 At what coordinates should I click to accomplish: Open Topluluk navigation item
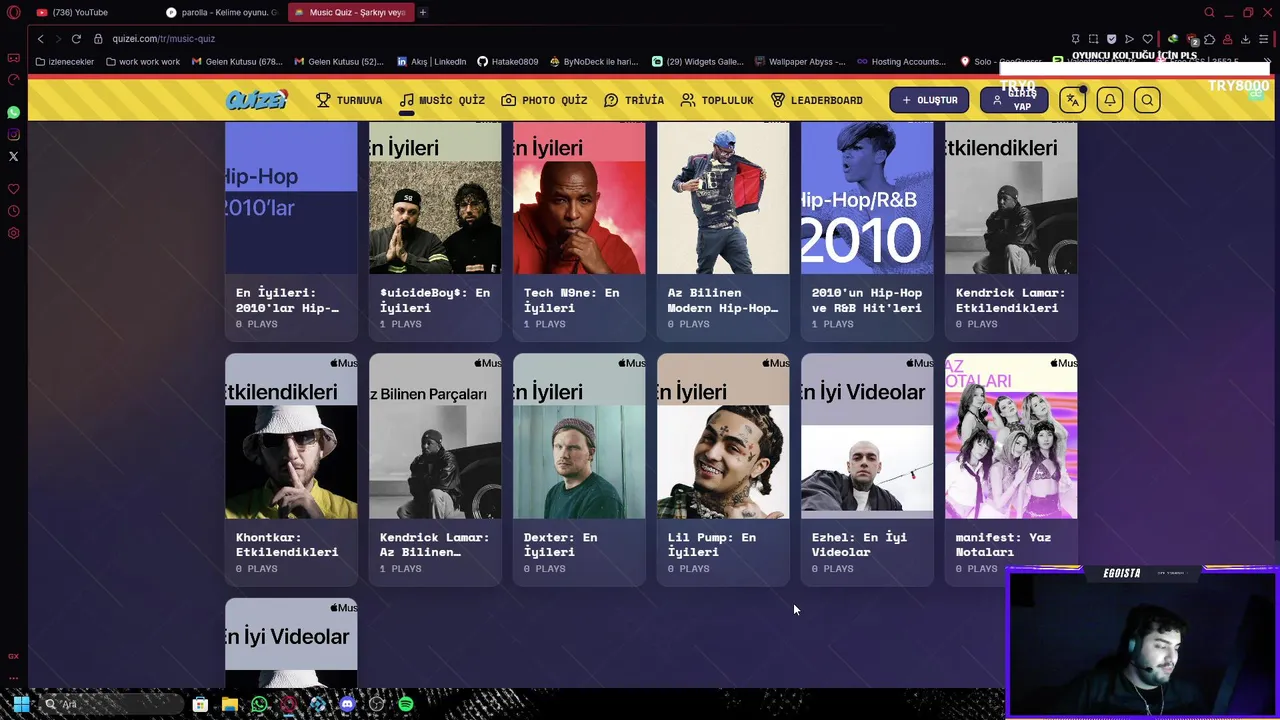pos(717,100)
